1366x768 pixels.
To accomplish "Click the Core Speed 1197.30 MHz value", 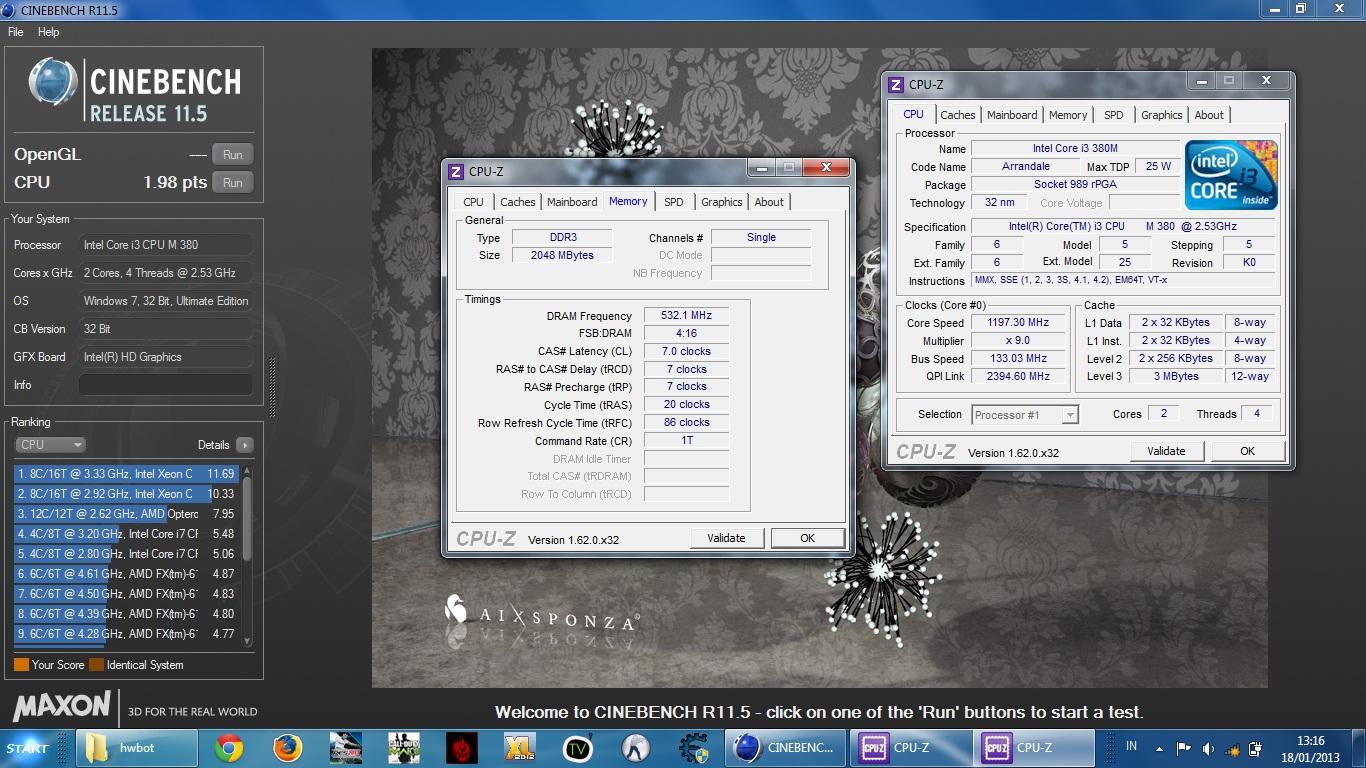I will pos(1020,323).
